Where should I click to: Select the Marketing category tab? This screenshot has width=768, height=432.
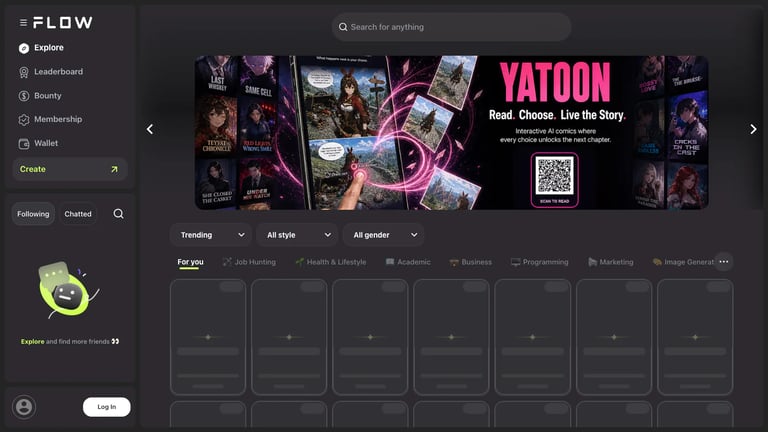[x=611, y=262]
